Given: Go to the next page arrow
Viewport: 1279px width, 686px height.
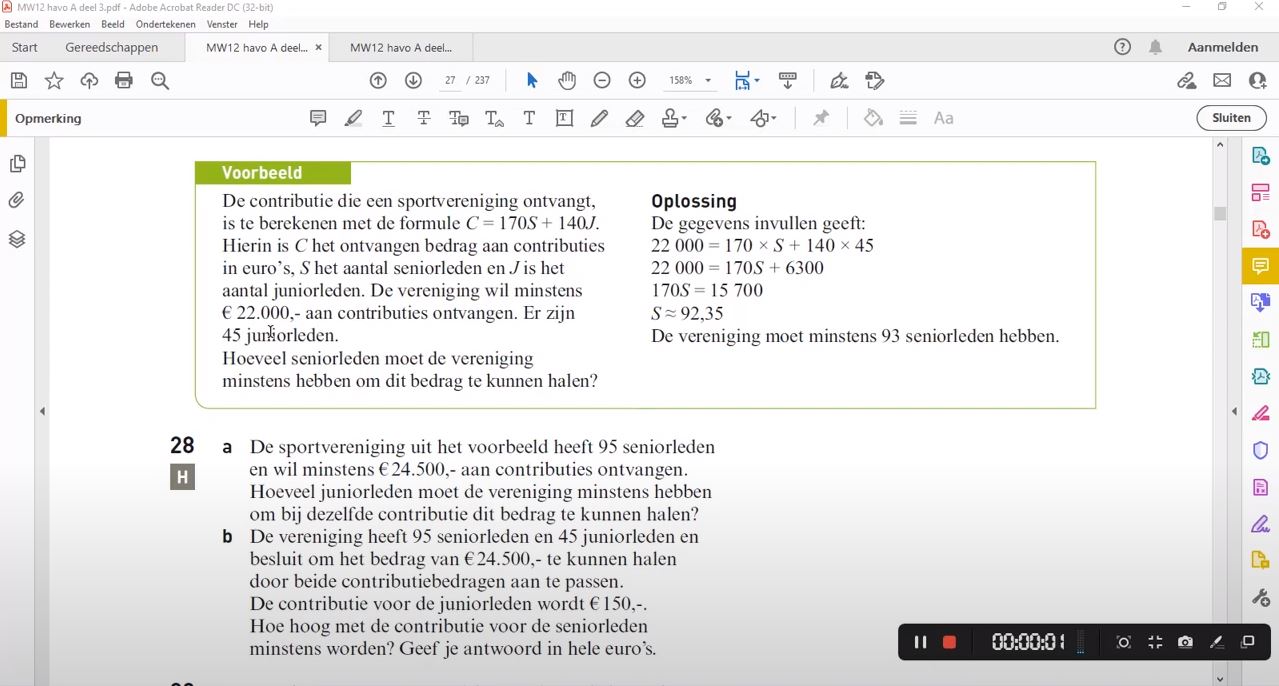Looking at the screenshot, I should coord(413,81).
